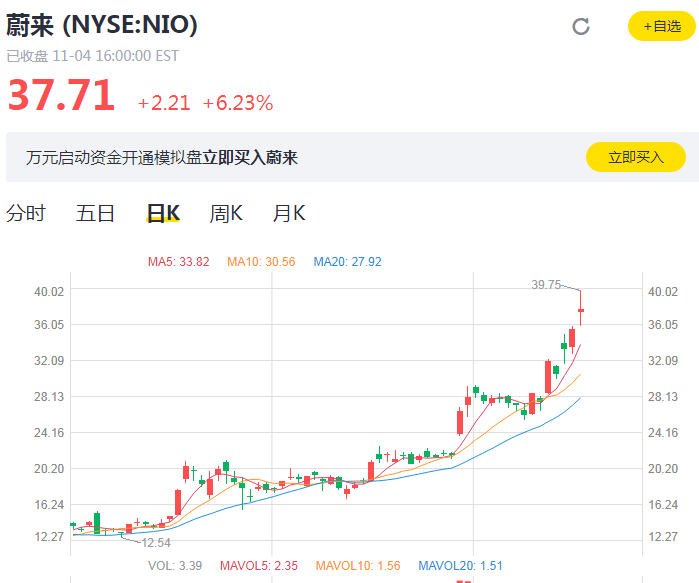Image resolution: width=699 pixels, height=583 pixels.
Task: Click the current price 37.71
Action: click(x=62, y=94)
